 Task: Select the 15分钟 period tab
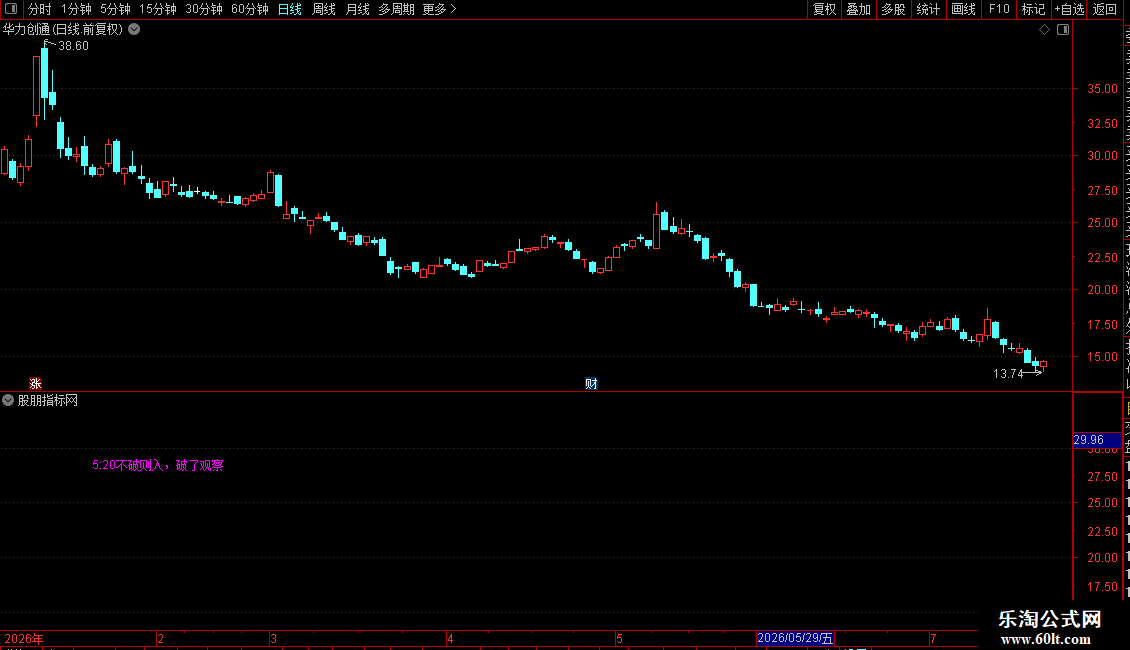[x=158, y=9]
